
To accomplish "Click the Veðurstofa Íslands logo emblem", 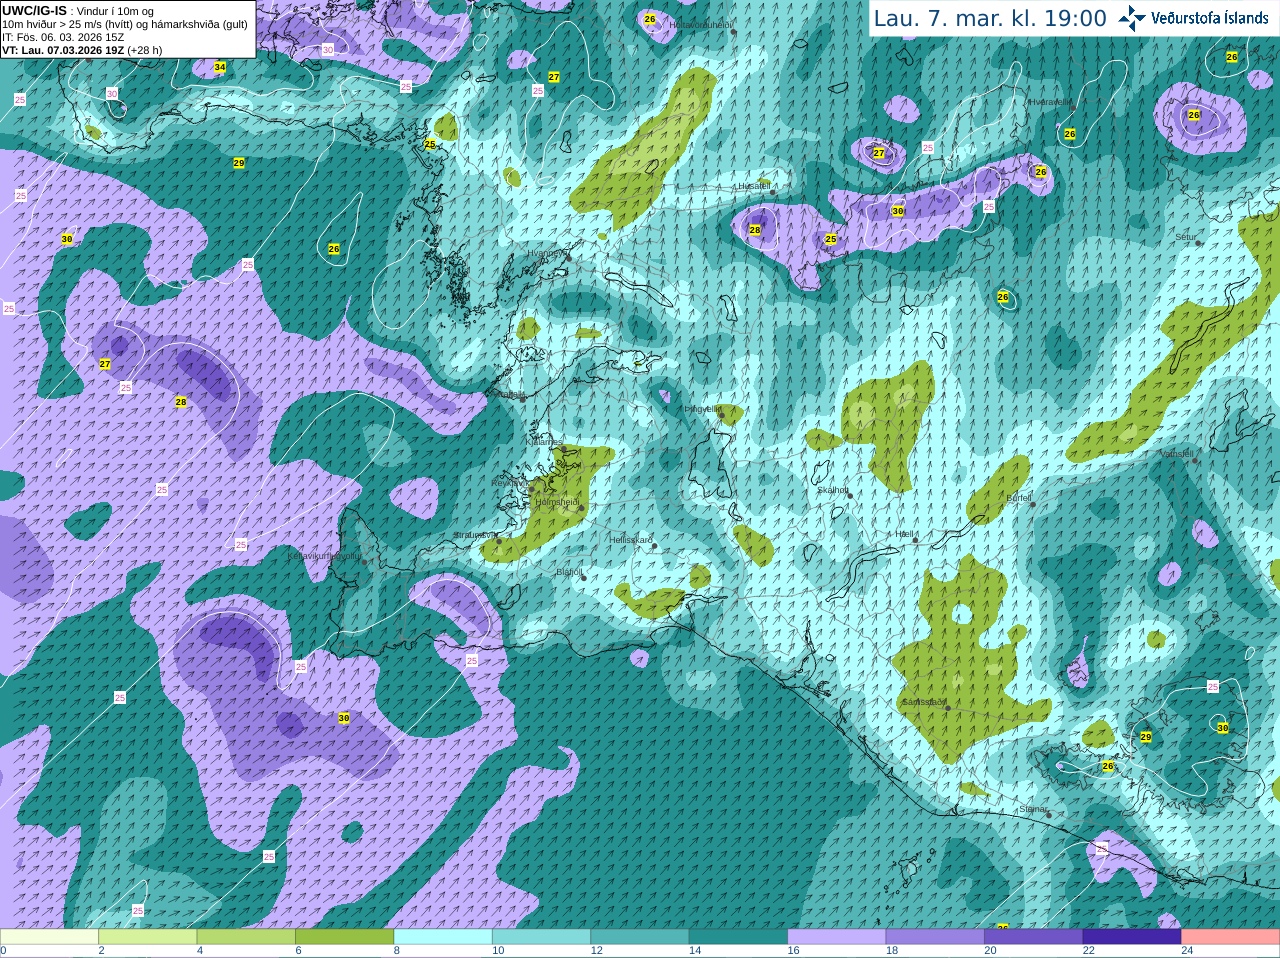I will click(x=1132, y=18).
